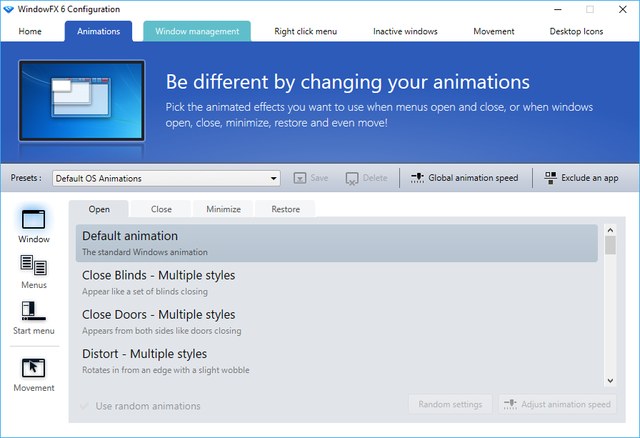Click Exclude an app toolbar item
The height and width of the screenshot is (438, 640).
581,178
